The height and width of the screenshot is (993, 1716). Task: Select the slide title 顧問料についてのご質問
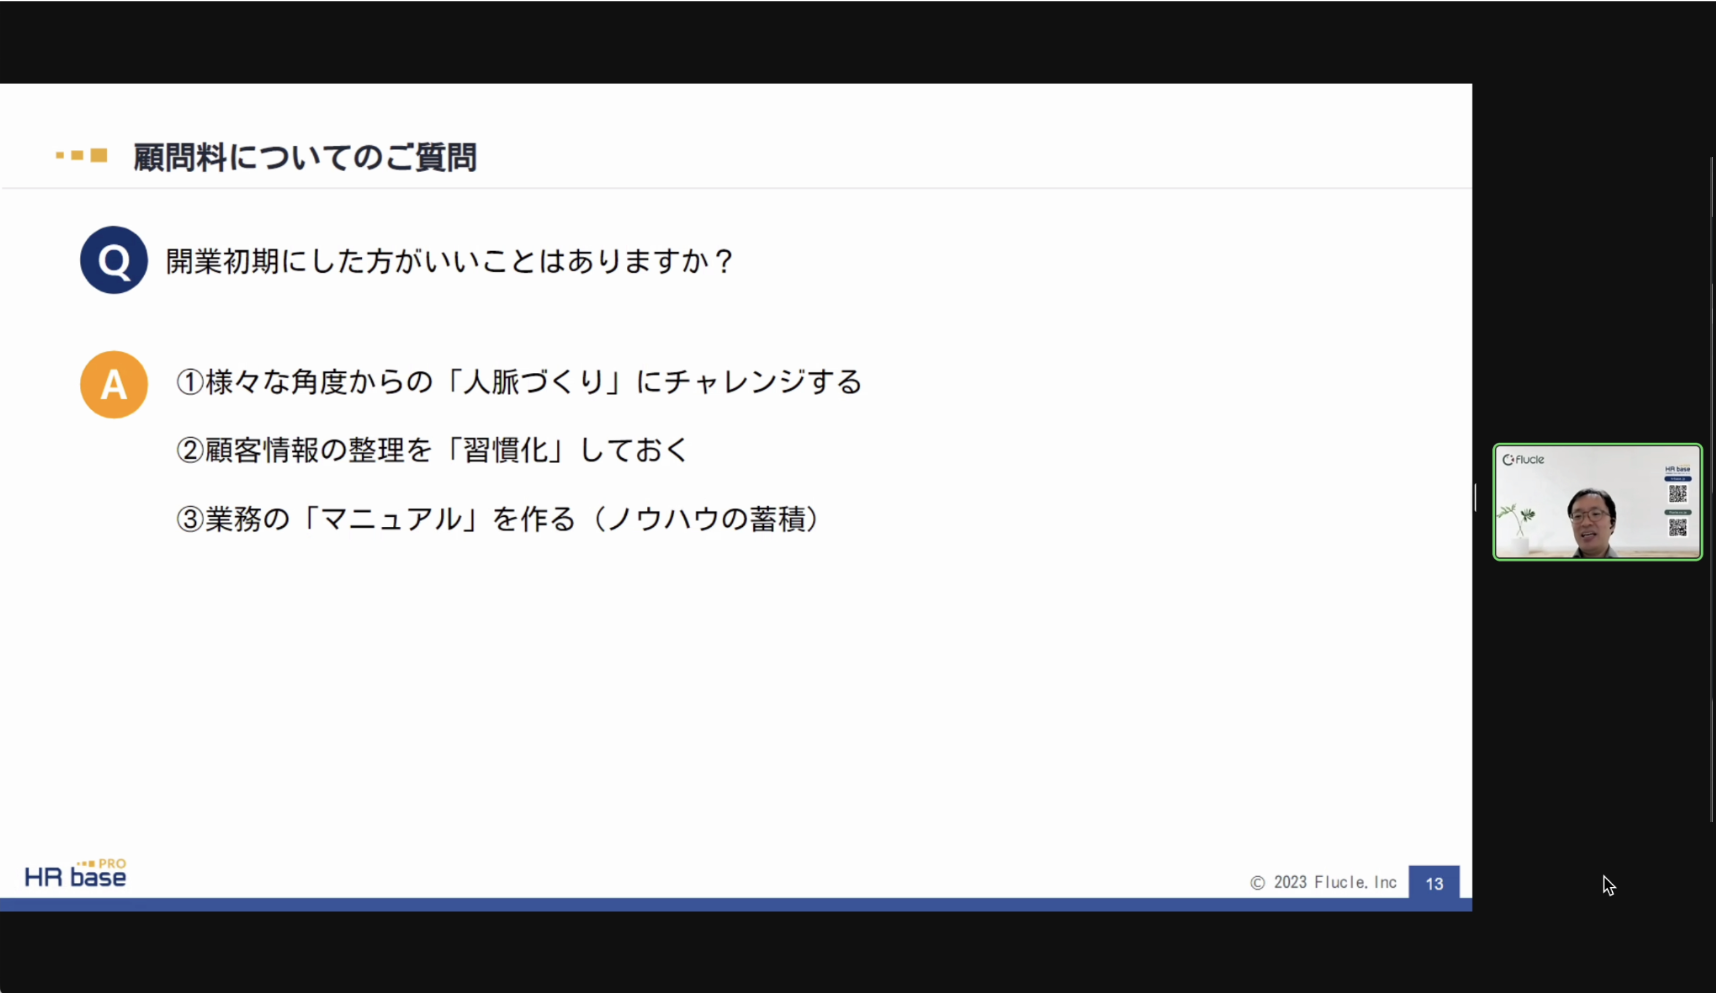click(x=303, y=157)
